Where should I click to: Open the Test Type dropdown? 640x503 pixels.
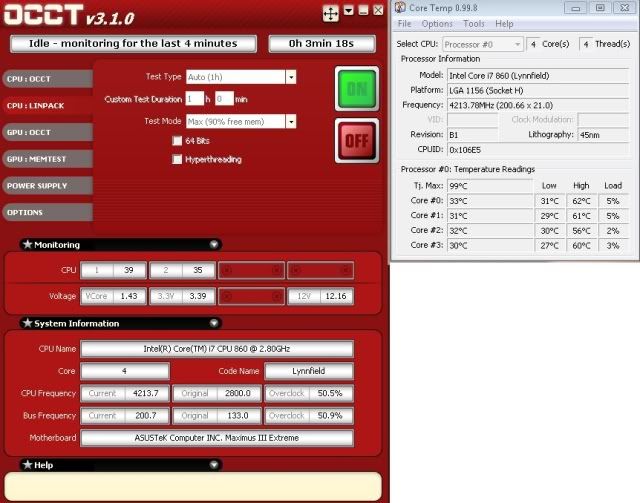290,77
